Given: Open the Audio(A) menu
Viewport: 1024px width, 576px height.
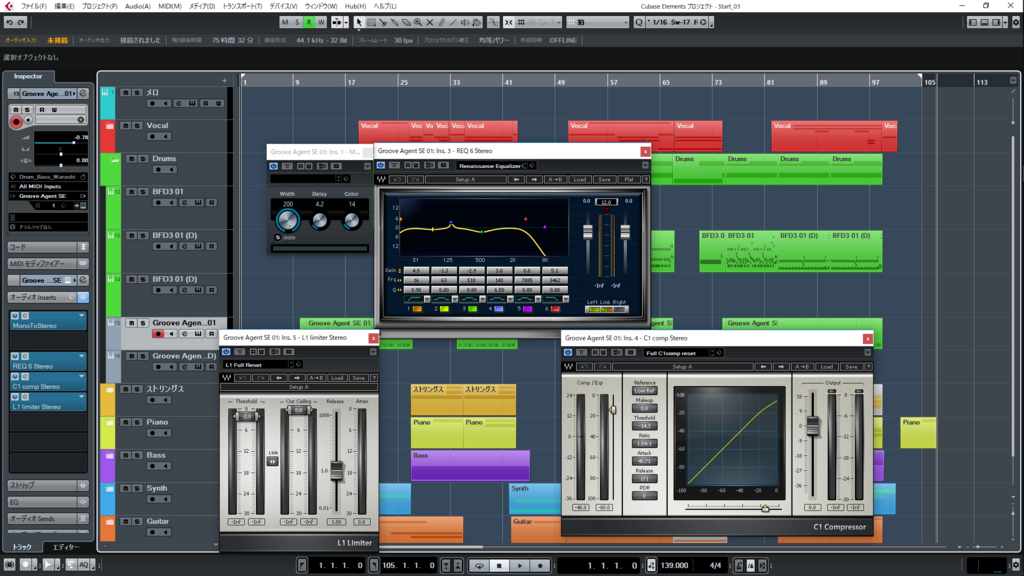Looking at the screenshot, I should point(138,6).
